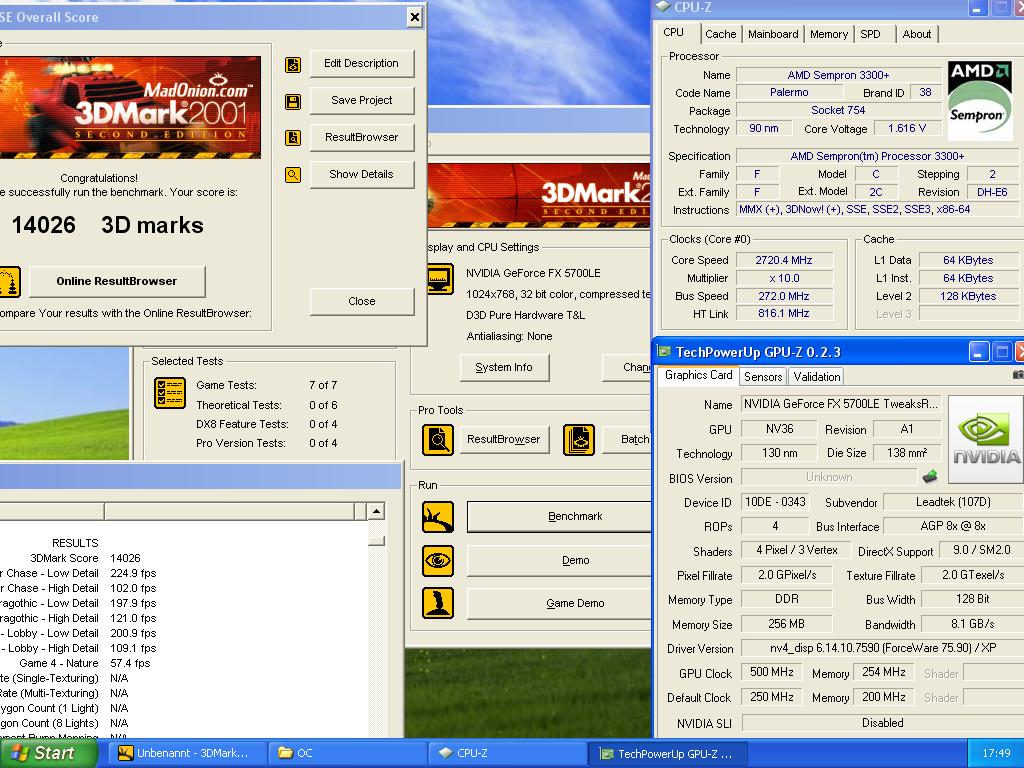
Task: Click the CPU-Z title bar icon
Action: coord(663,7)
